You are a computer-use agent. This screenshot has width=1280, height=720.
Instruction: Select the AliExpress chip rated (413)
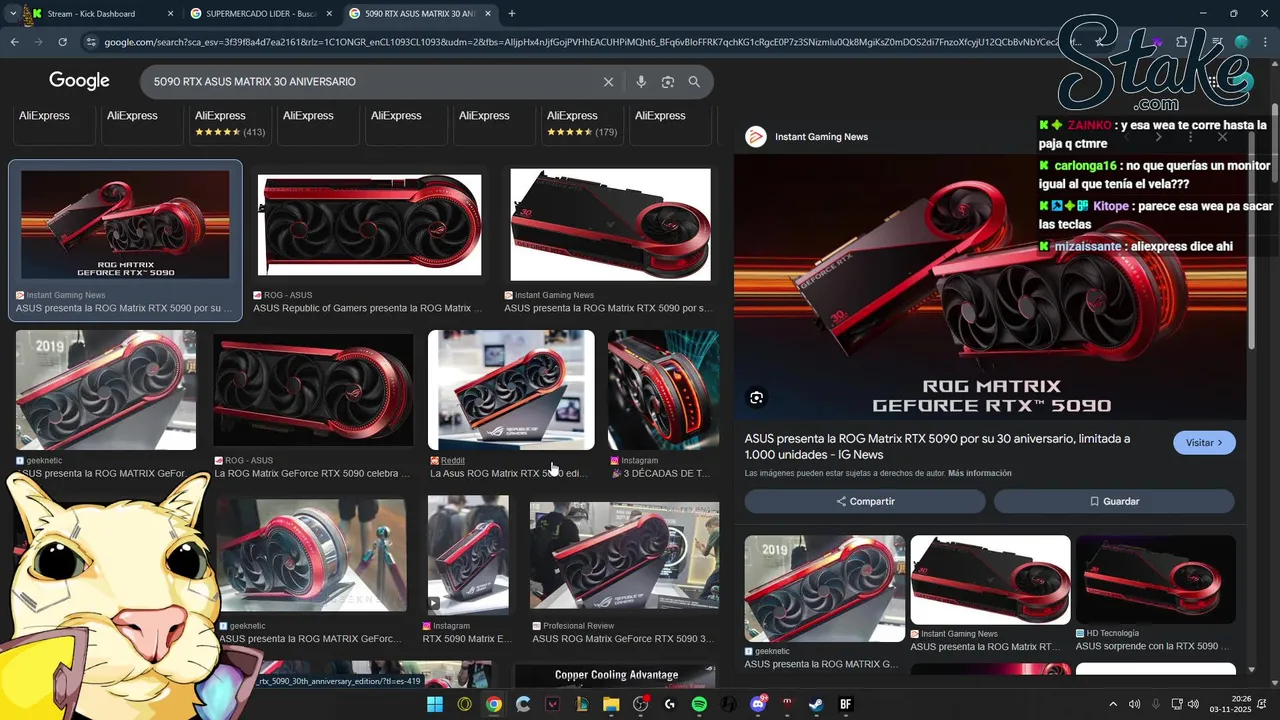(230, 123)
